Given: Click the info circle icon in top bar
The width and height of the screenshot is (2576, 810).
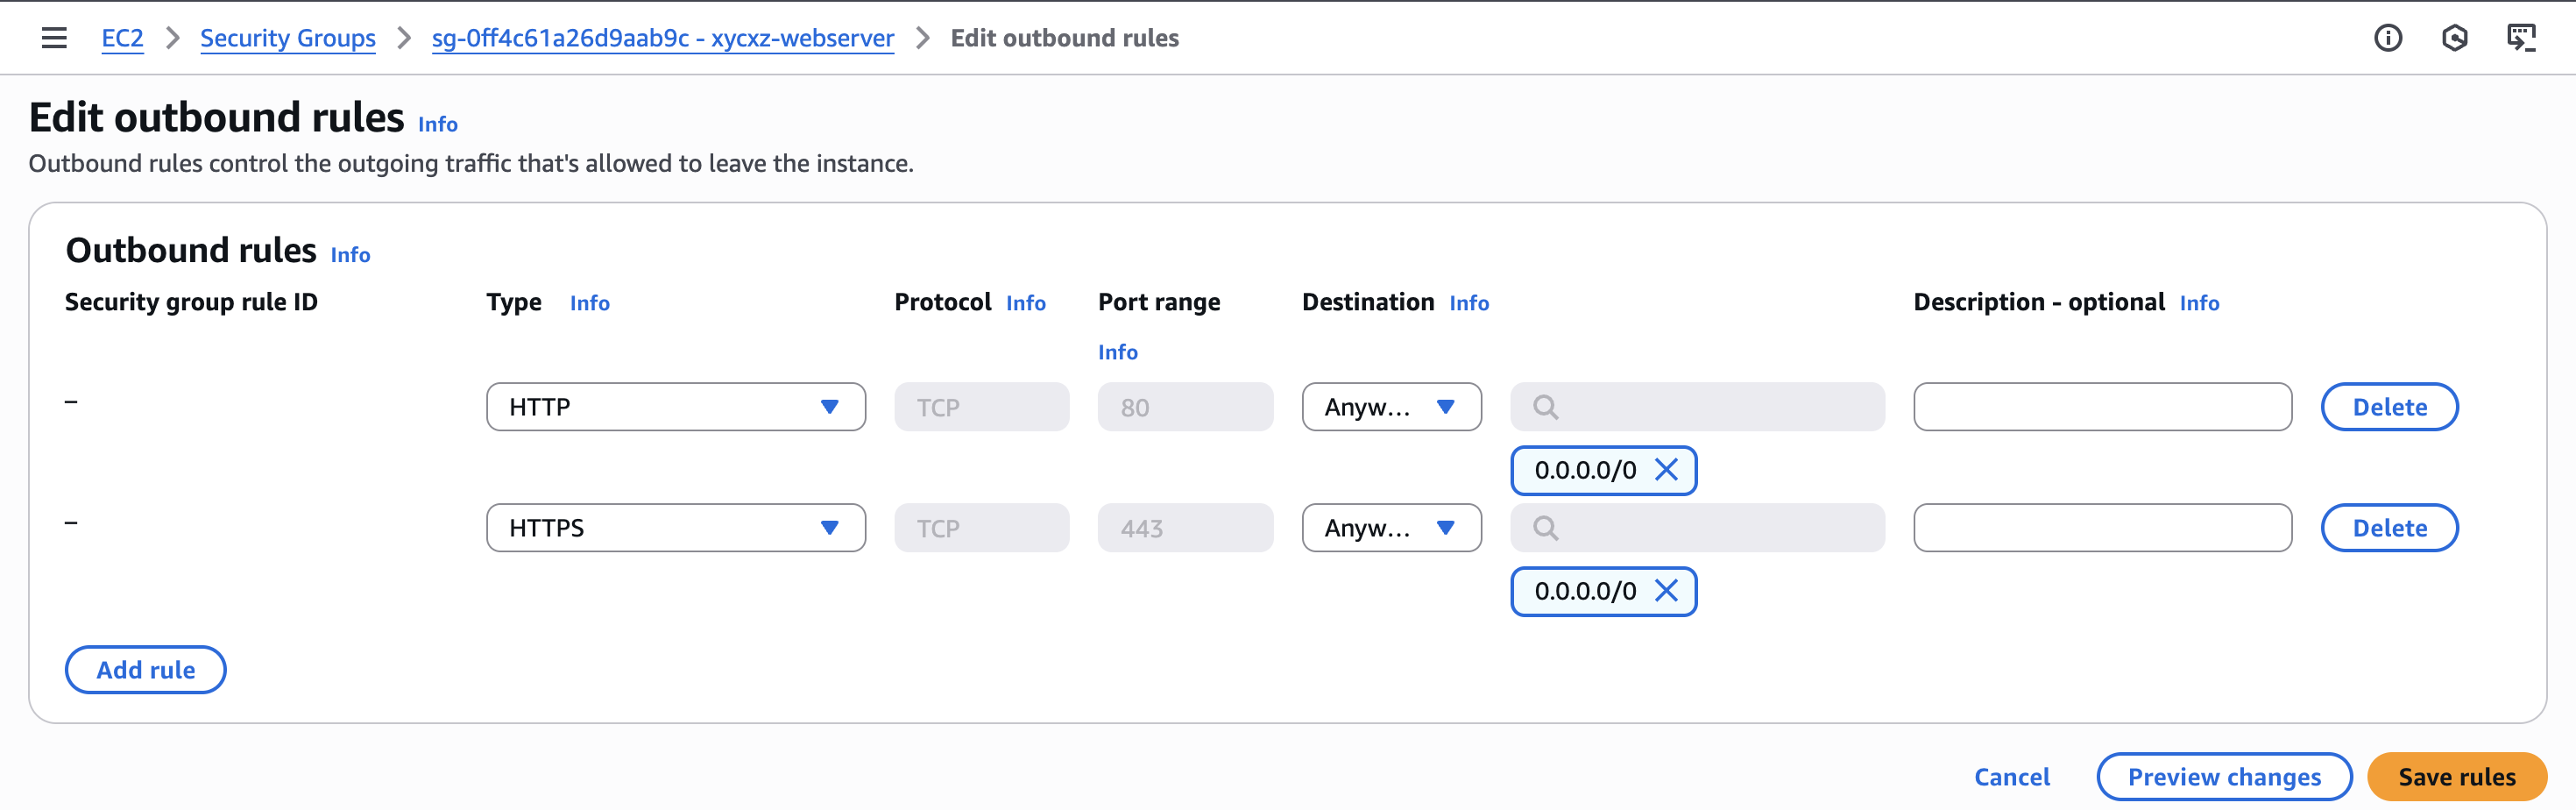Looking at the screenshot, I should tap(2388, 38).
